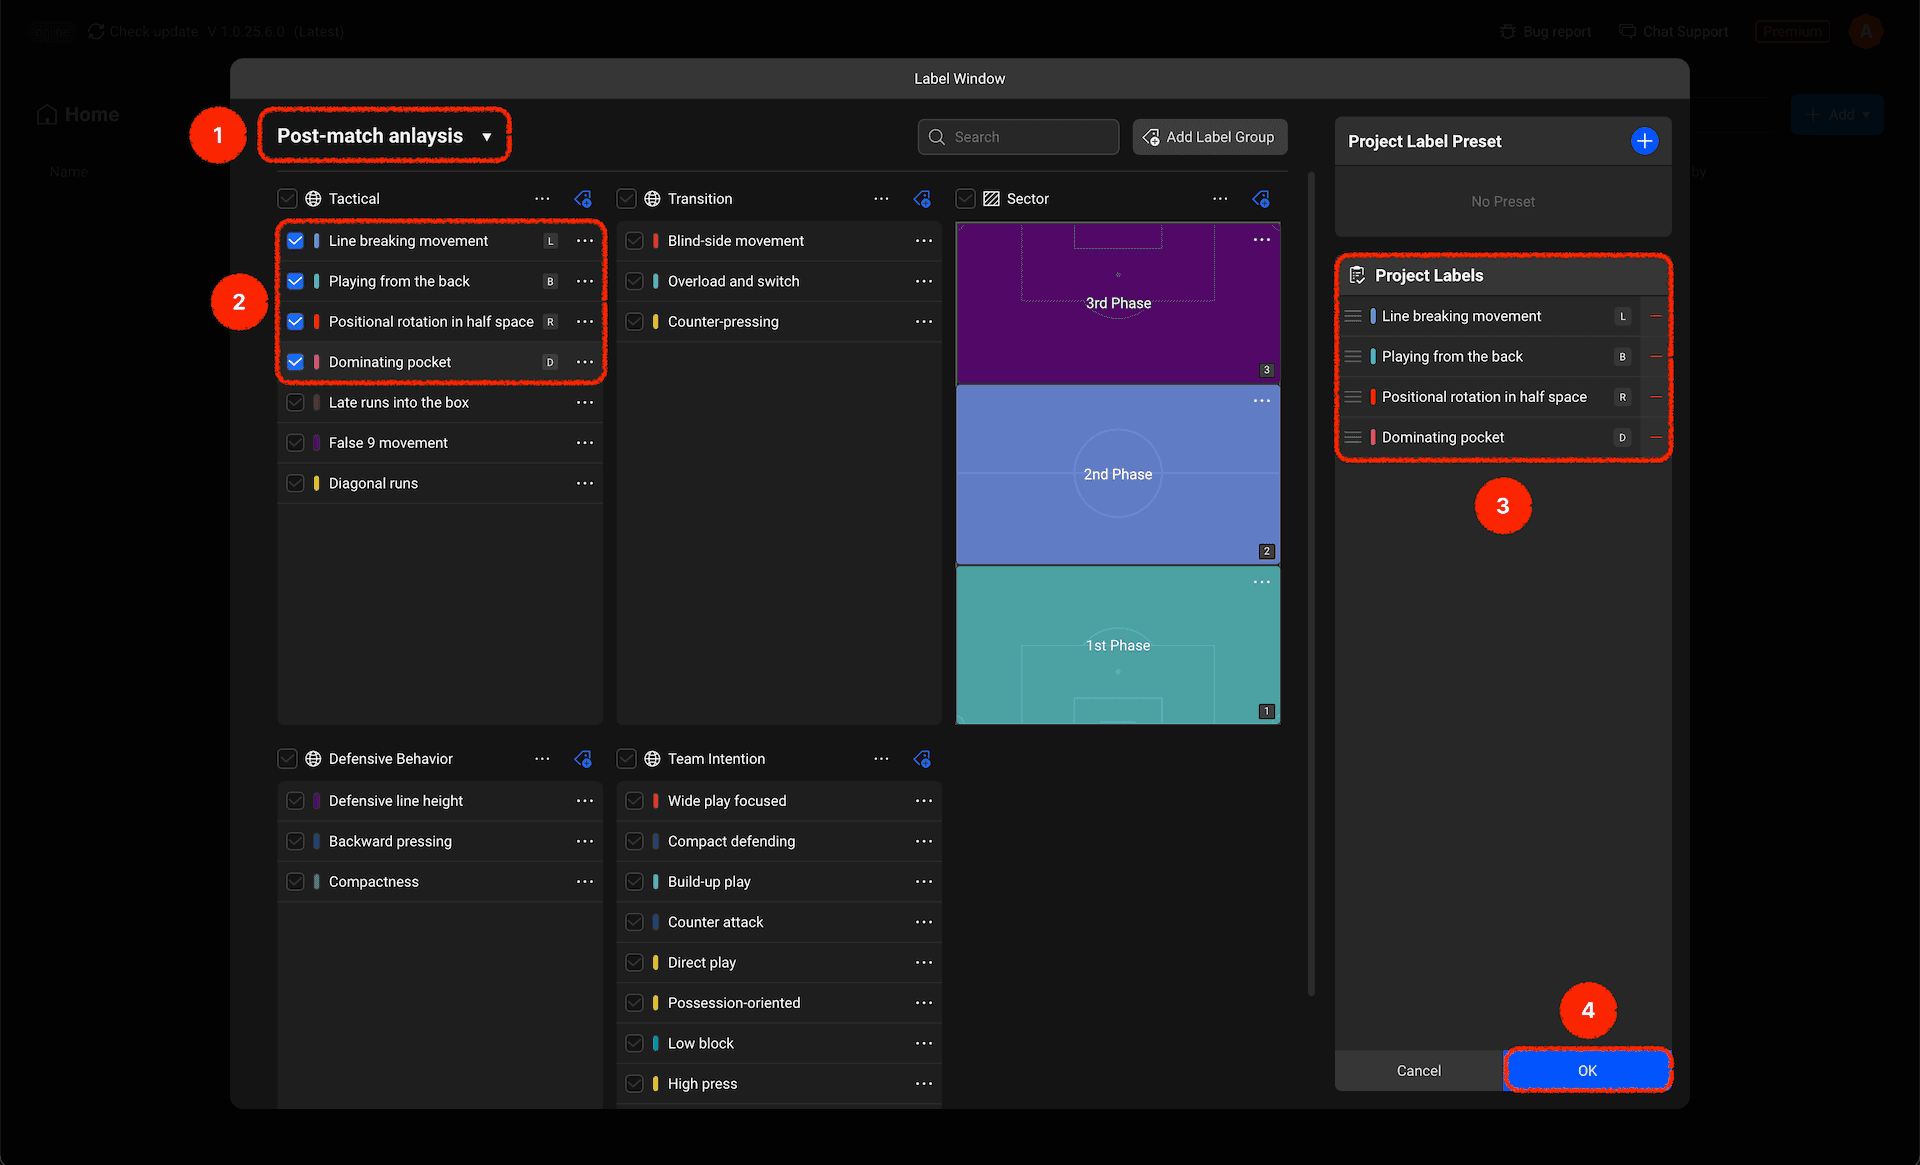
Task: Select all labels in Tactical group checkbox
Action: [287, 199]
